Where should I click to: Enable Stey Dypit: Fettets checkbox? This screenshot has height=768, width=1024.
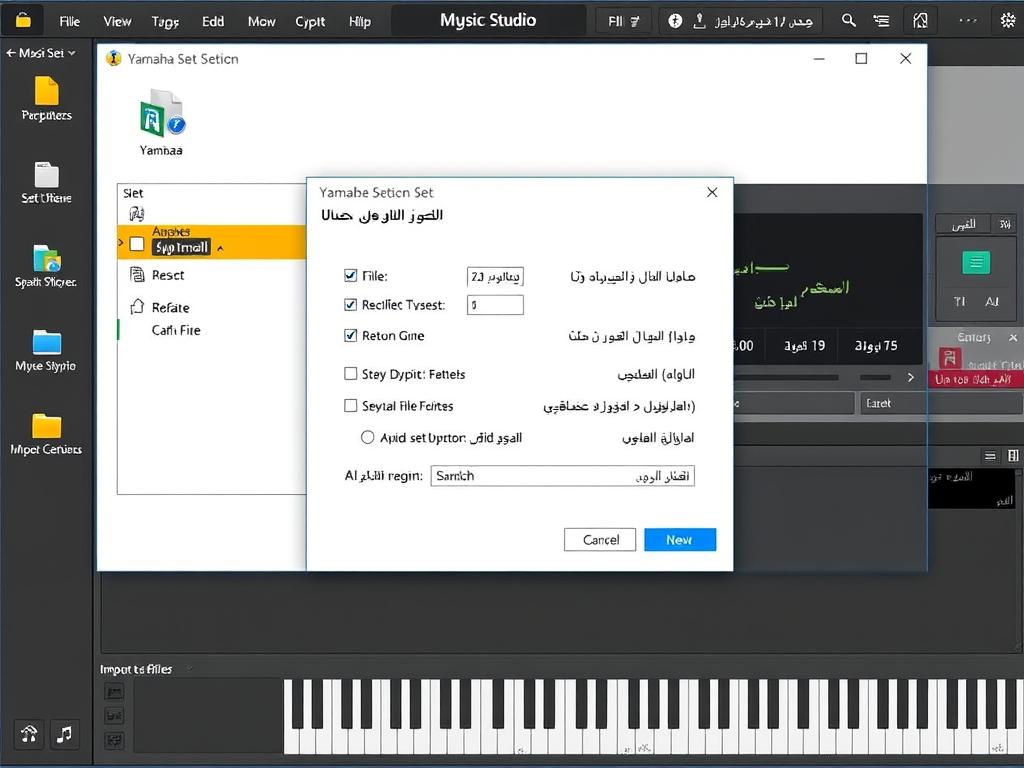click(x=351, y=374)
